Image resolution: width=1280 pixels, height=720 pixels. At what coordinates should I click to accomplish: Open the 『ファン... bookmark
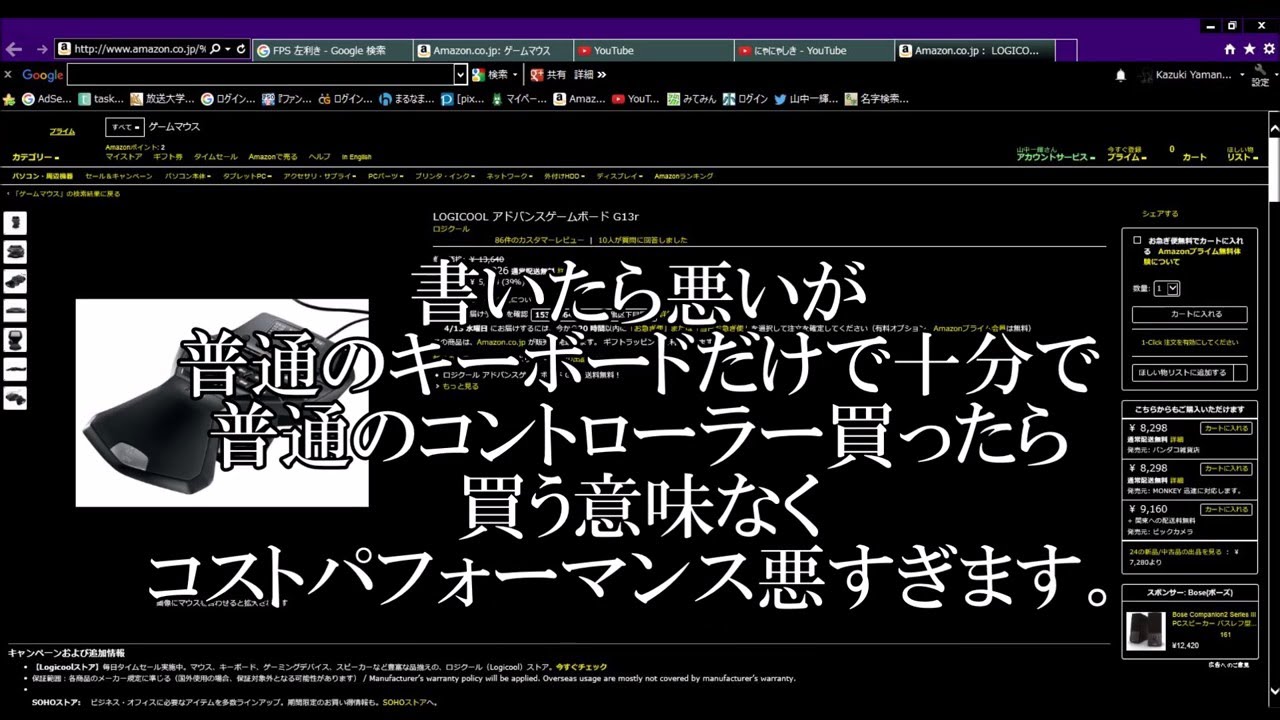(288, 99)
